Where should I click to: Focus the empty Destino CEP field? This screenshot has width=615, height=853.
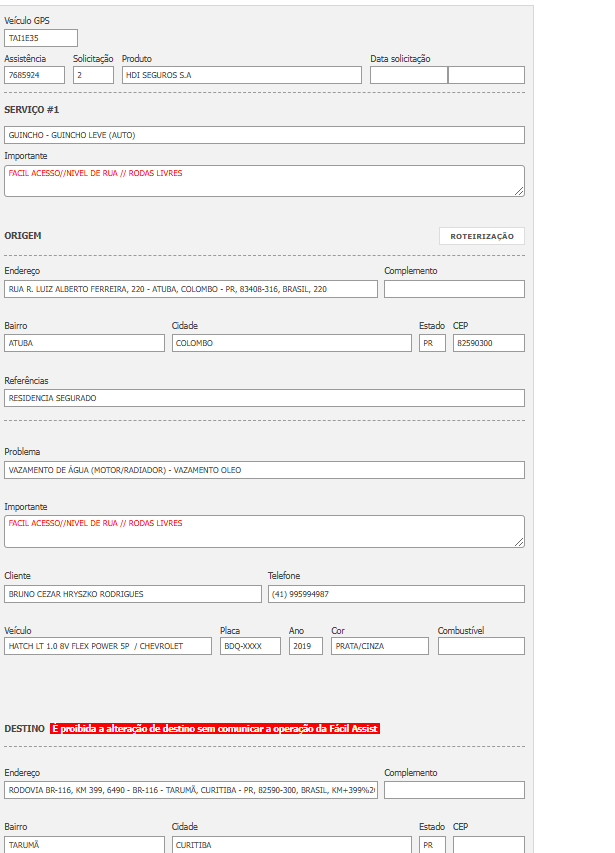(x=489, y=845)
